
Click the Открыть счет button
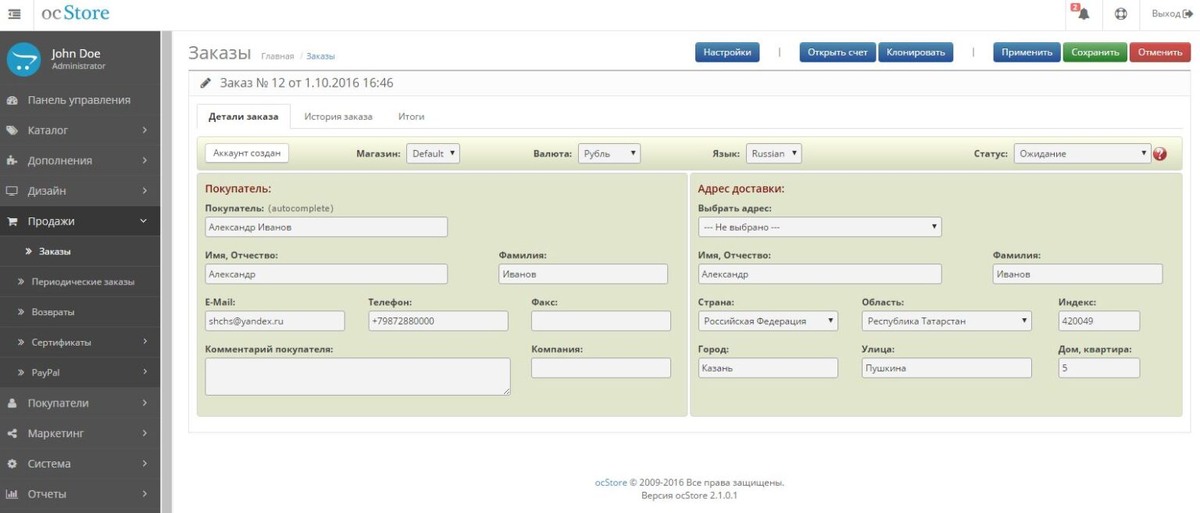838,52
